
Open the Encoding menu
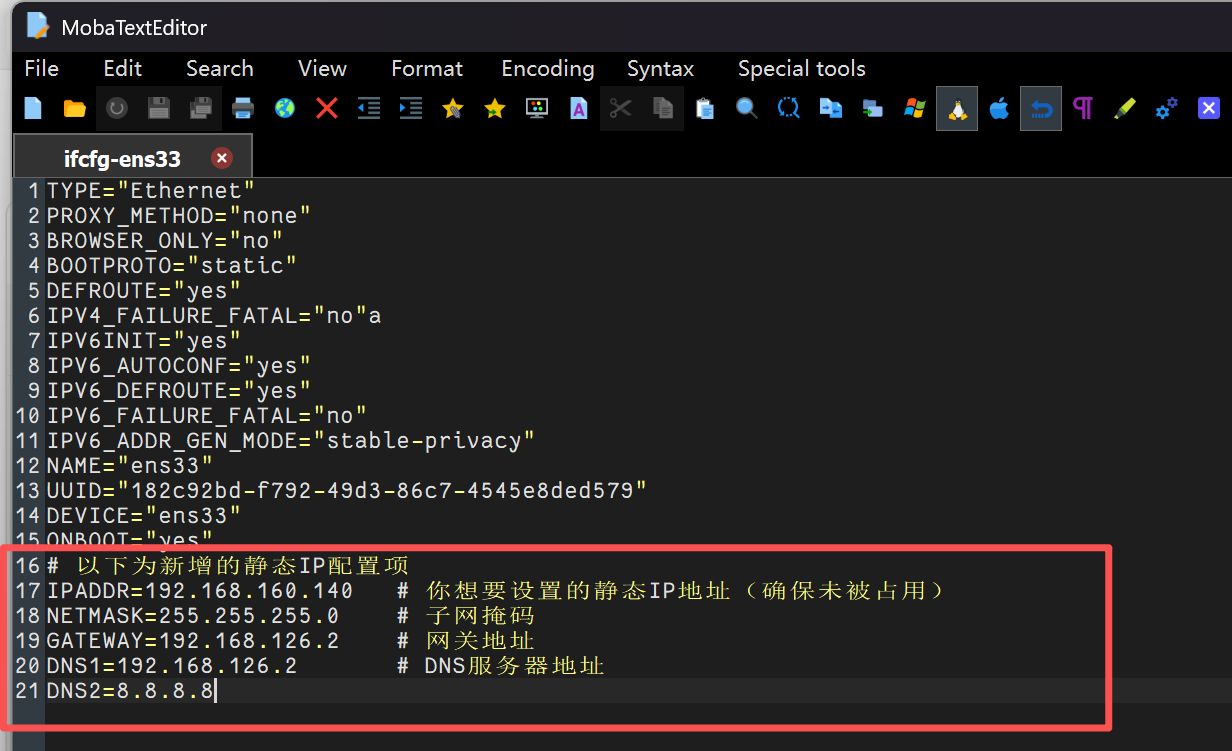point(548,69)
